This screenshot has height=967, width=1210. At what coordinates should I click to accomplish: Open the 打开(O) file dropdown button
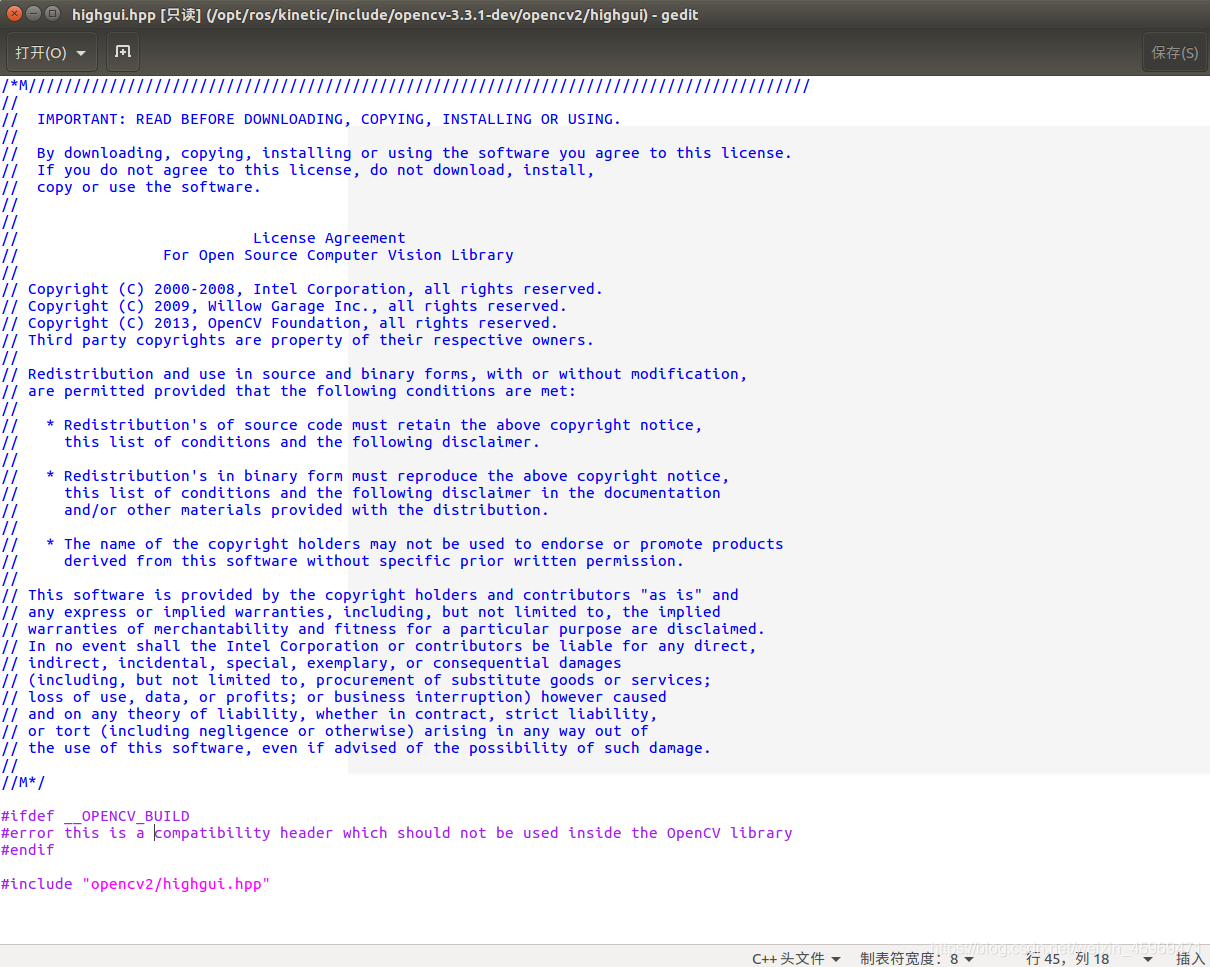[x=51, y=52]
